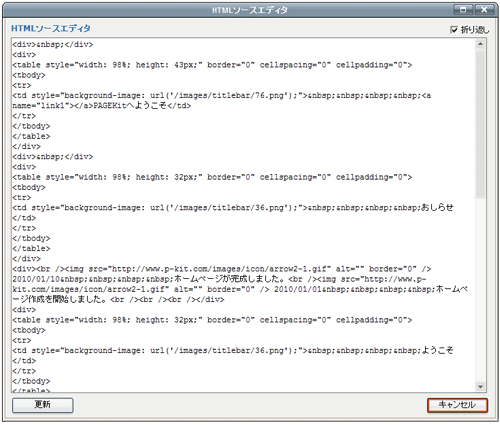Click the キャンセル cancel button

[x=457, y=405]
